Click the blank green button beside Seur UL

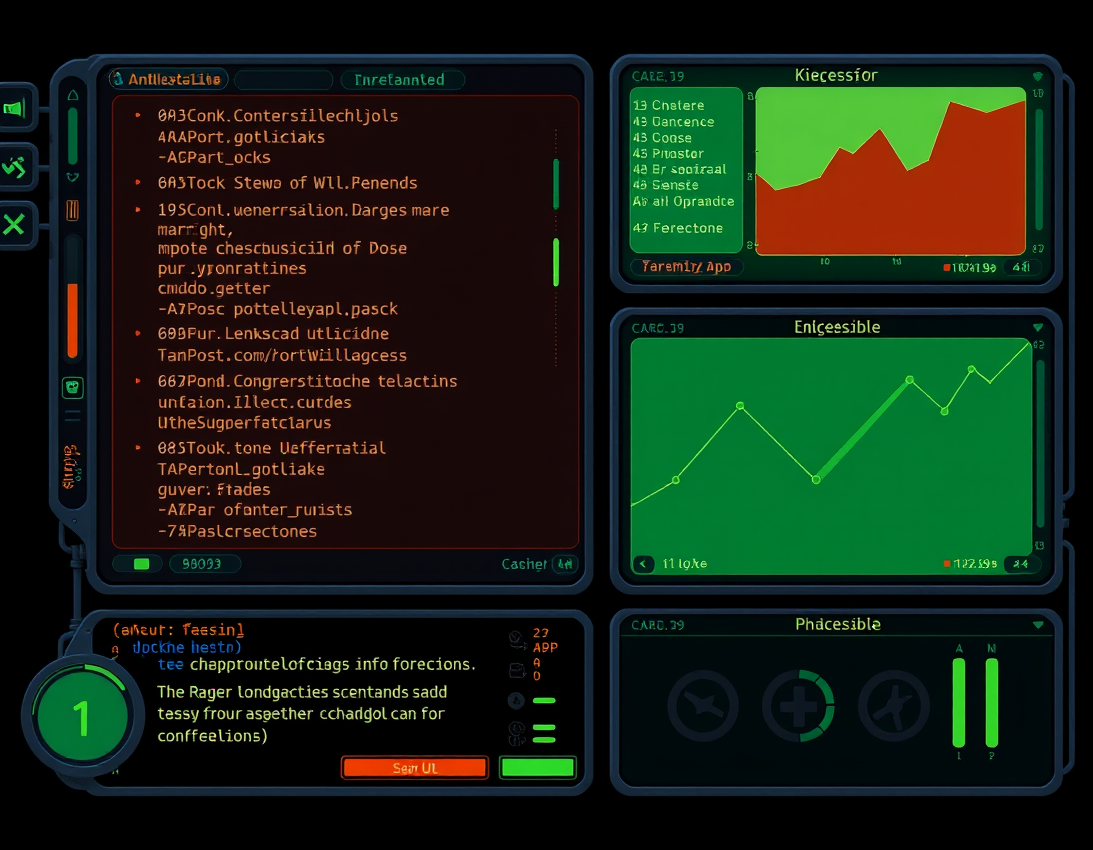click(537, 768)
